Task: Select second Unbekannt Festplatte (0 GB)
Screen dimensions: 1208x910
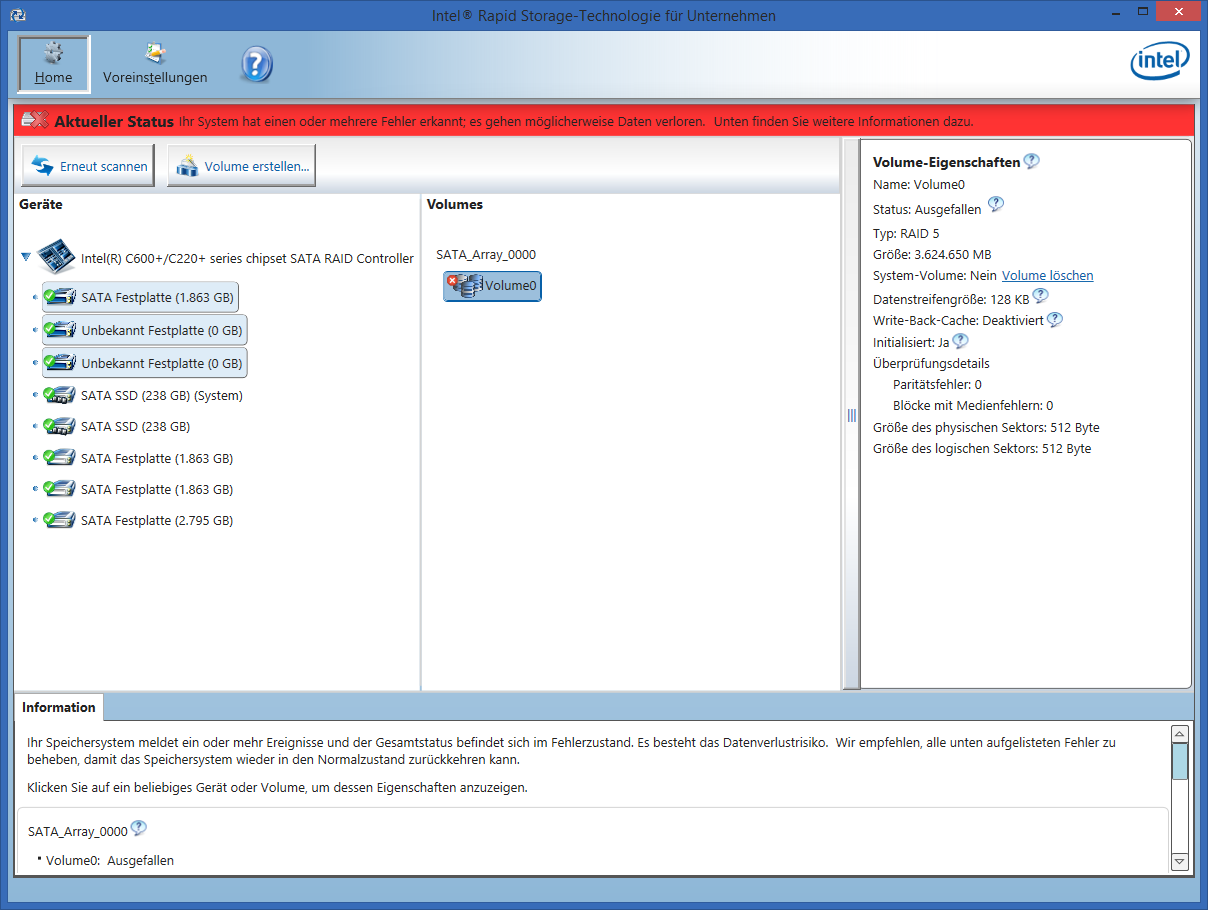Action: pyautogui.click(x=145, y=363)
